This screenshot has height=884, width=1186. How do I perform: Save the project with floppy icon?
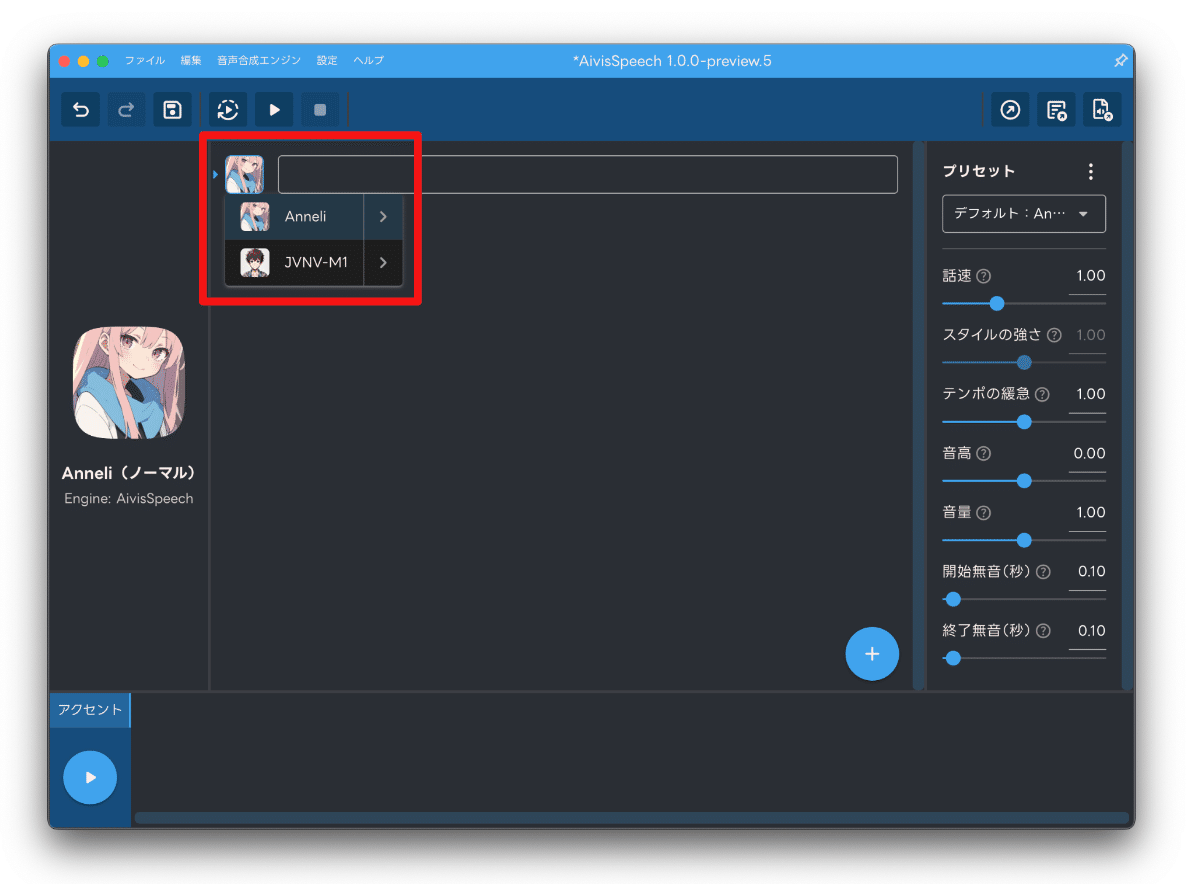coord(172,110)
